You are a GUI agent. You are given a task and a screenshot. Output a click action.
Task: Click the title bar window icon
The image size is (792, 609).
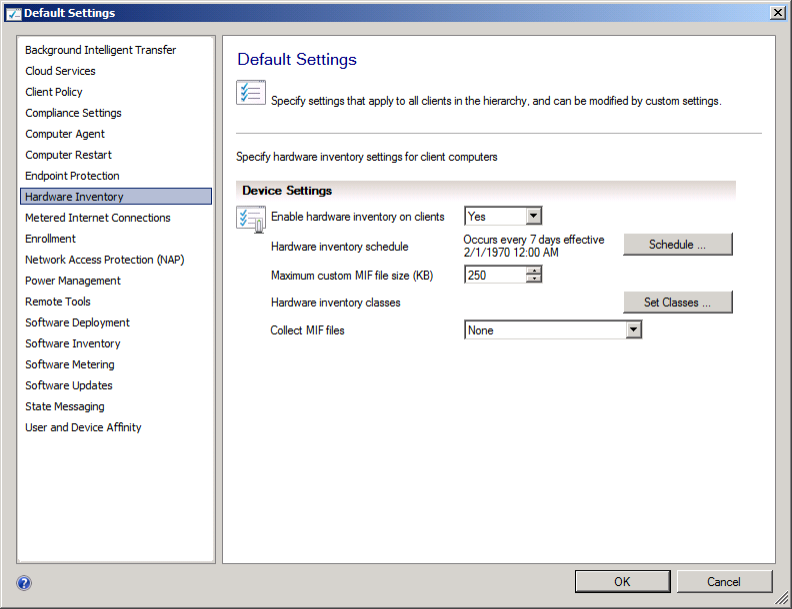point(12,13)
